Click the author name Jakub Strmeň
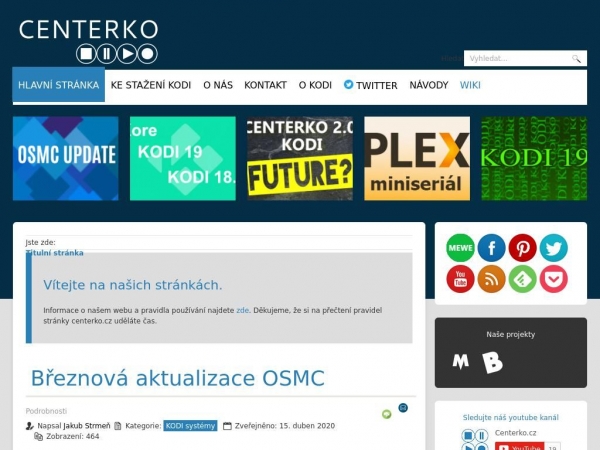The width and height of the screenshot is (600, 450). (x=87, y=426)
